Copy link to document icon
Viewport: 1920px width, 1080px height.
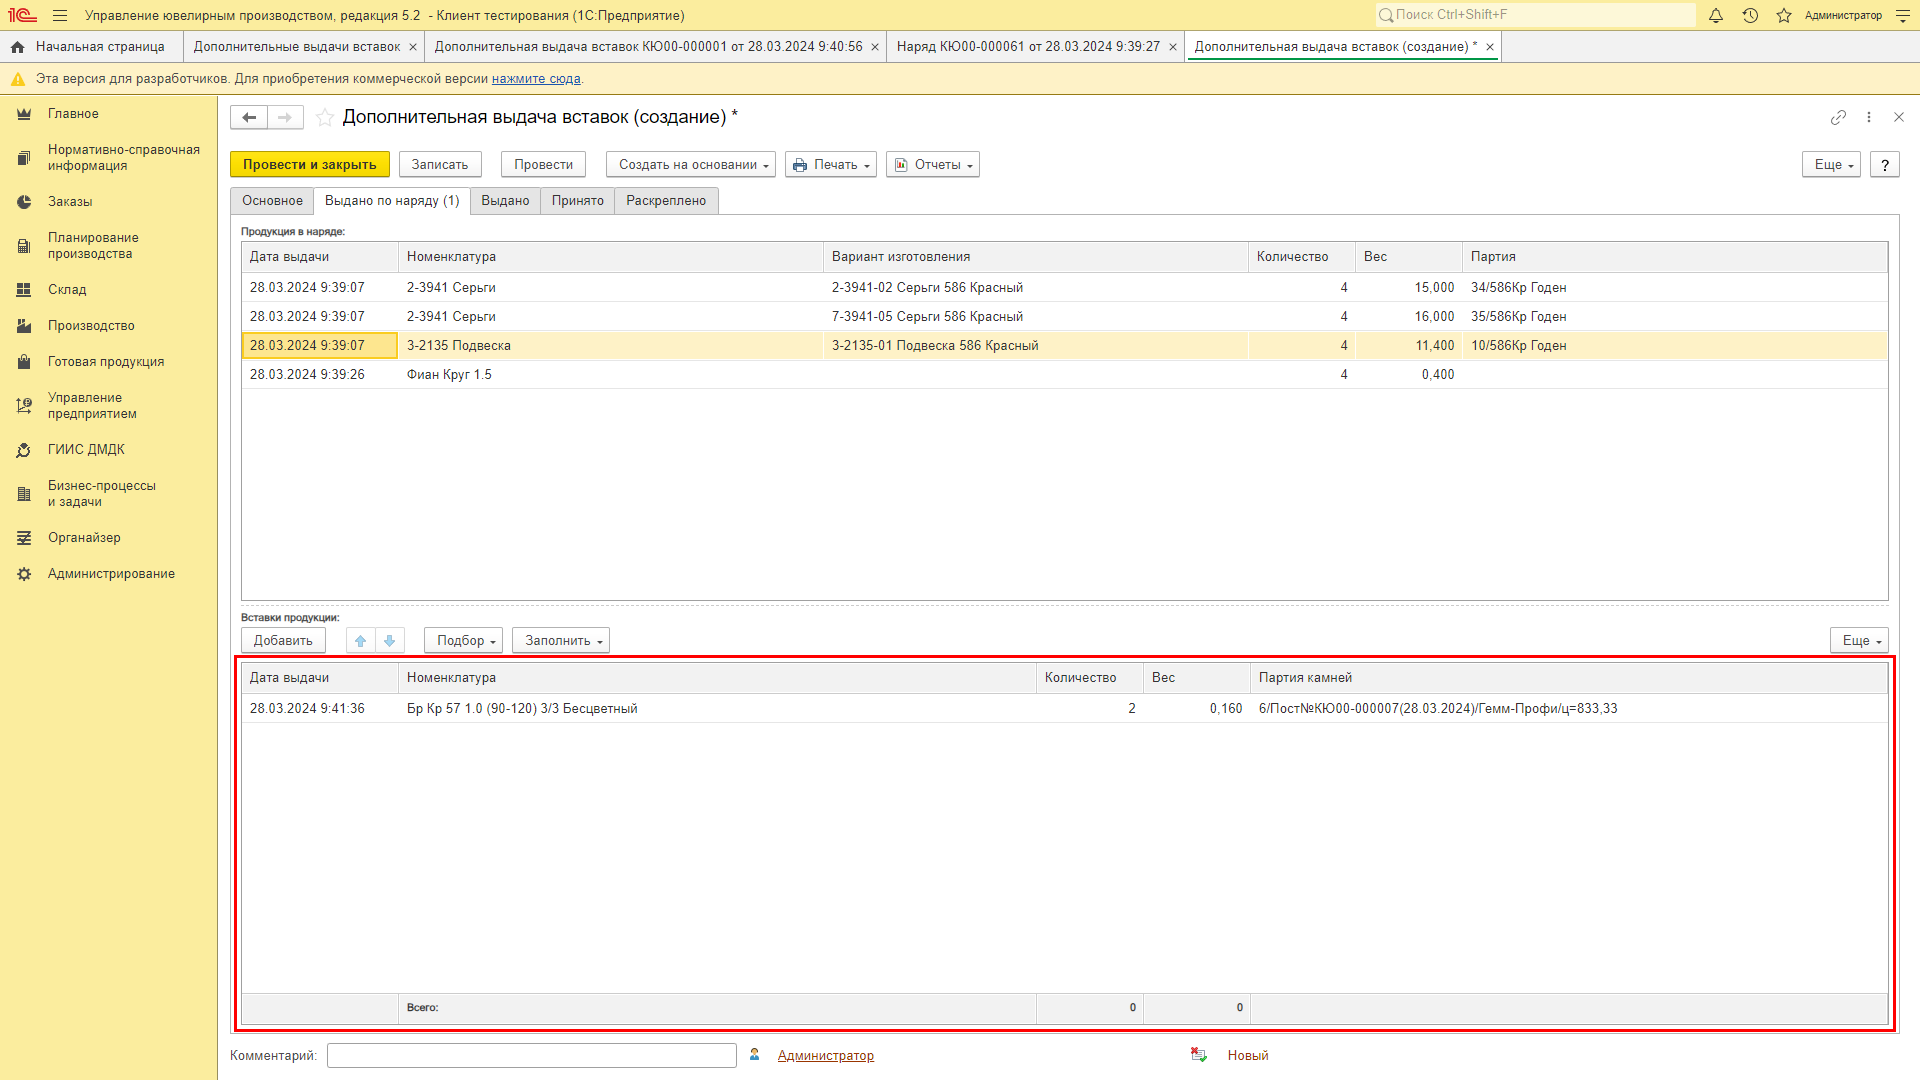coord(1838,117)
